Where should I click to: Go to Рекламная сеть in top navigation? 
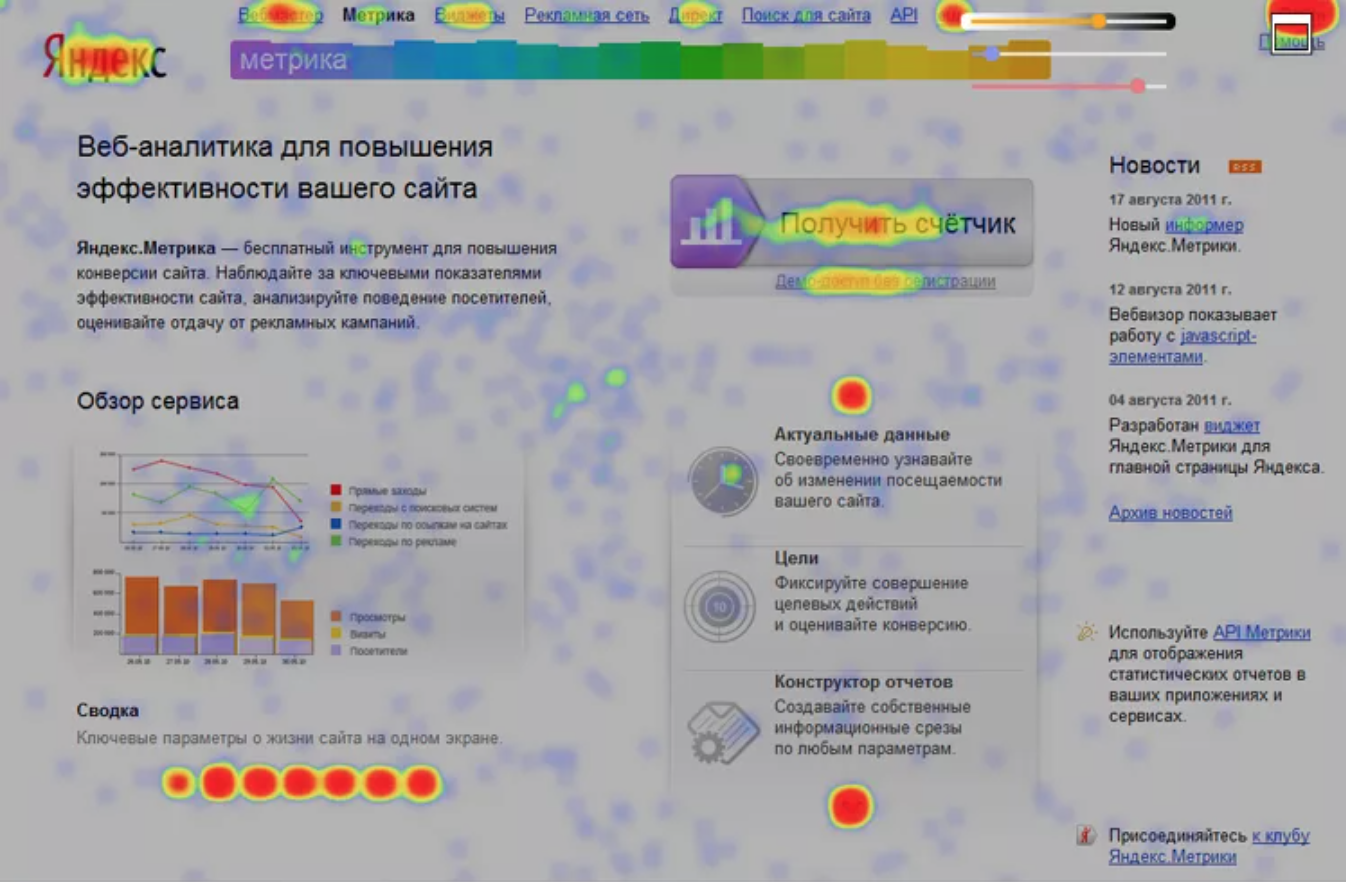coord(587,16)
